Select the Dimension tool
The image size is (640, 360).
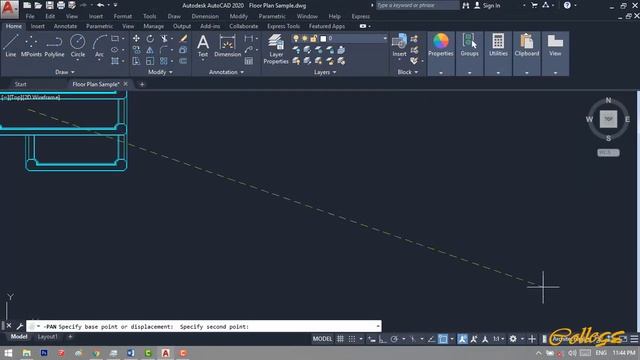pyautogui.click(x=227, y=46)
